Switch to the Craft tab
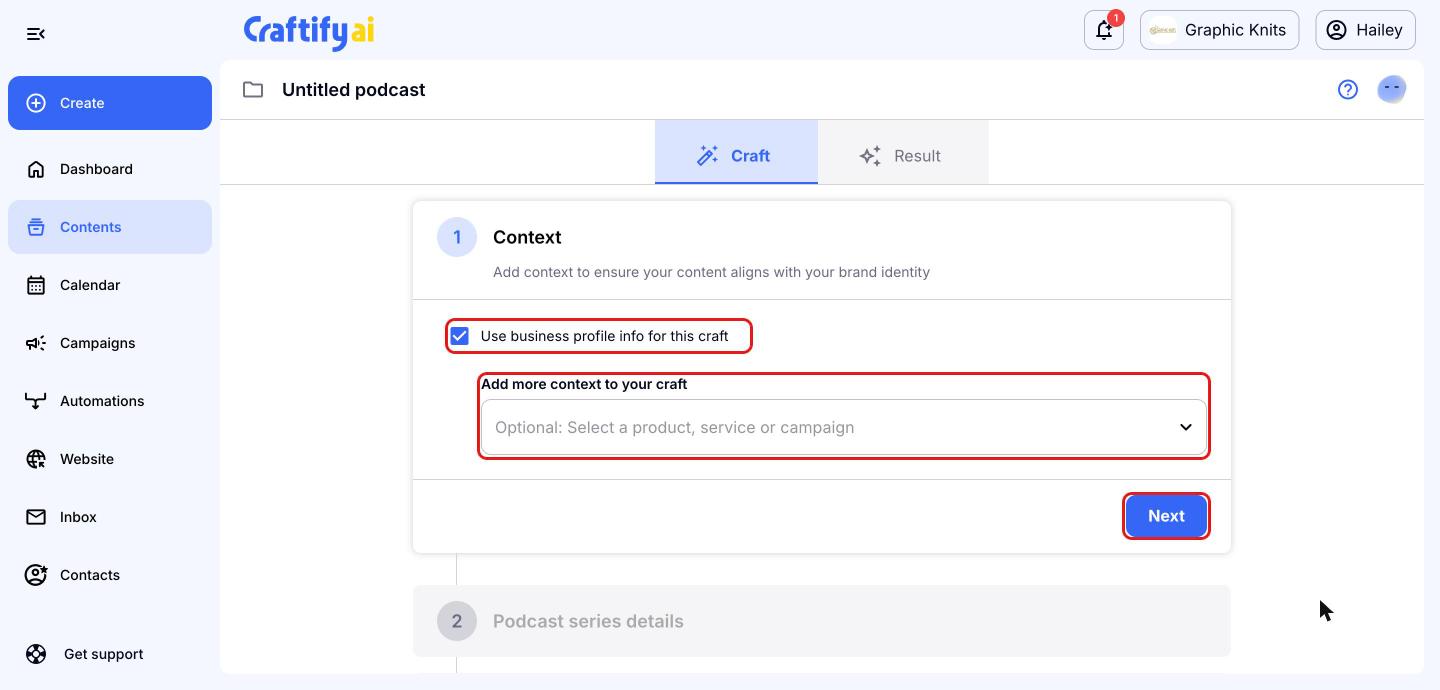1440x690 pixels. pos(736,152)
